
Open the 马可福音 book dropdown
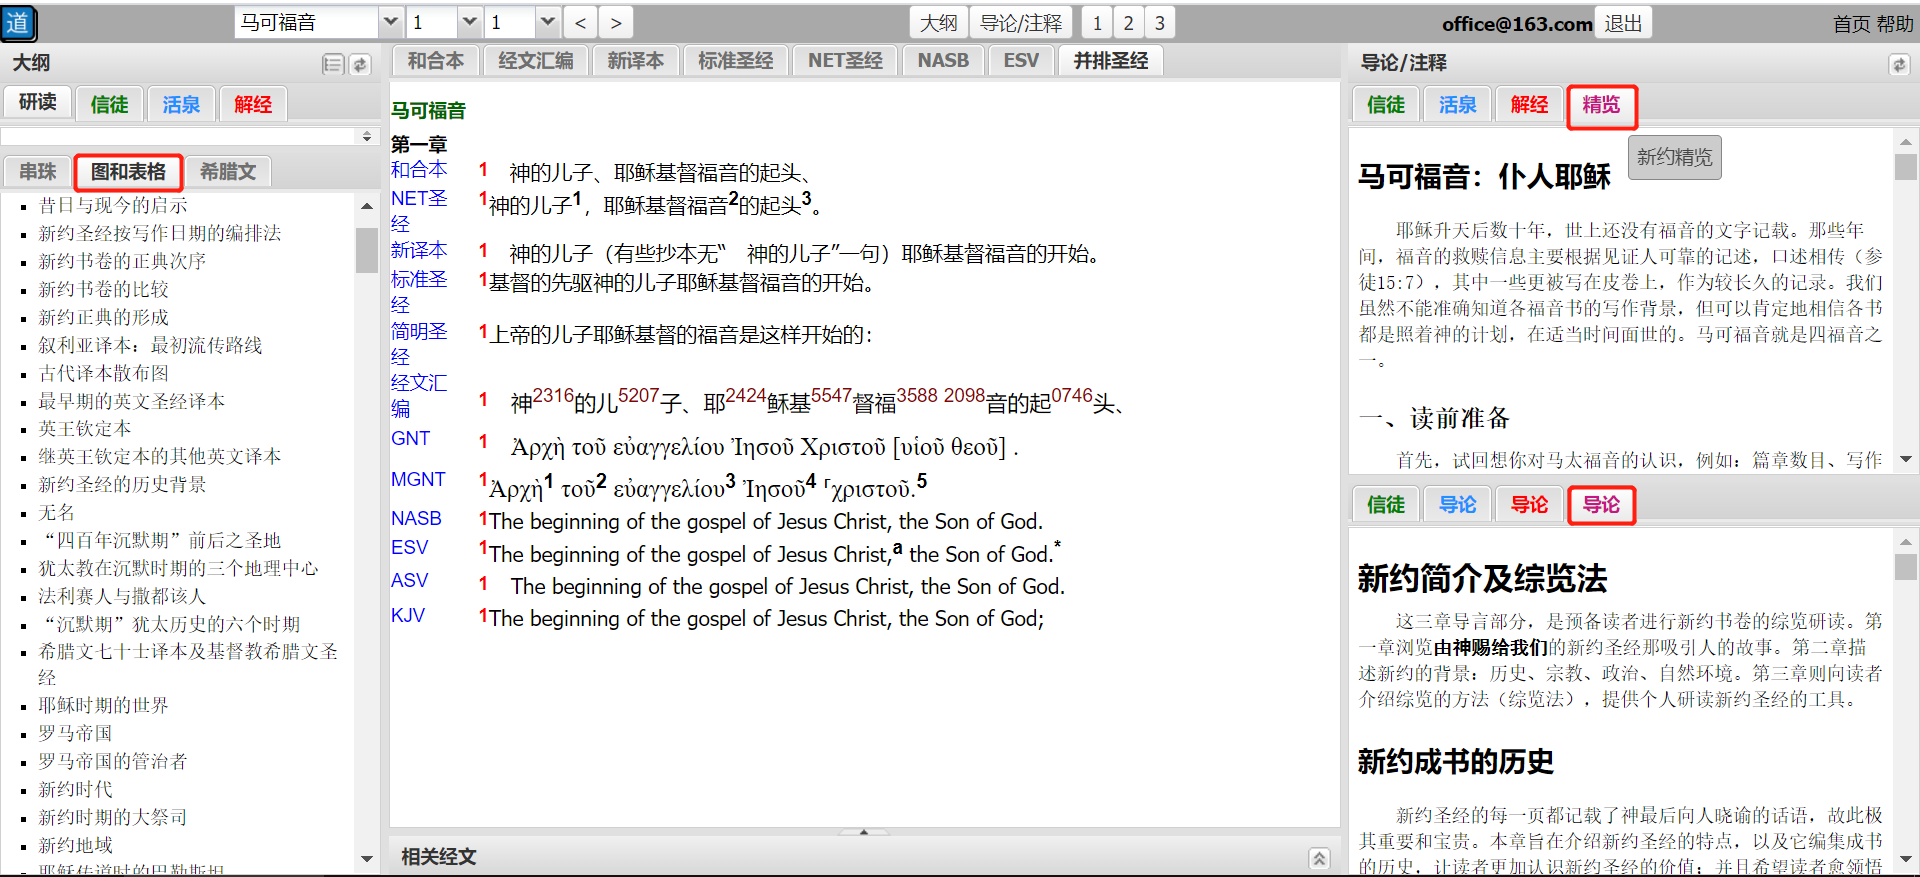(390, 22)
